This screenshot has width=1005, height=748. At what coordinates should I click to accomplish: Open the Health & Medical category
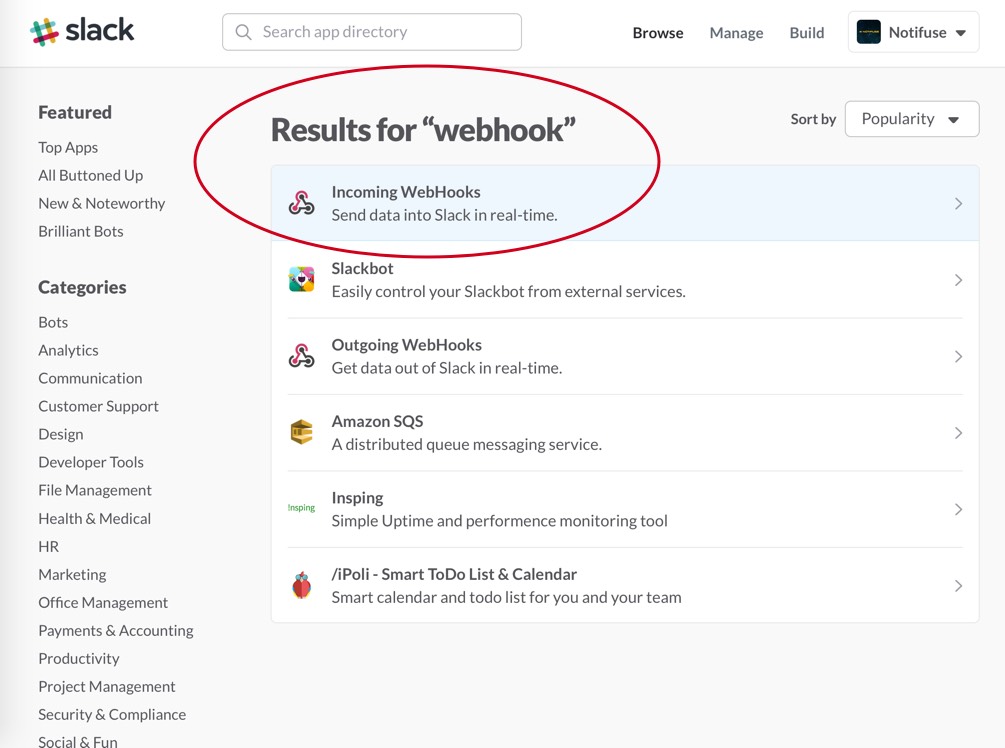(94, 519)
